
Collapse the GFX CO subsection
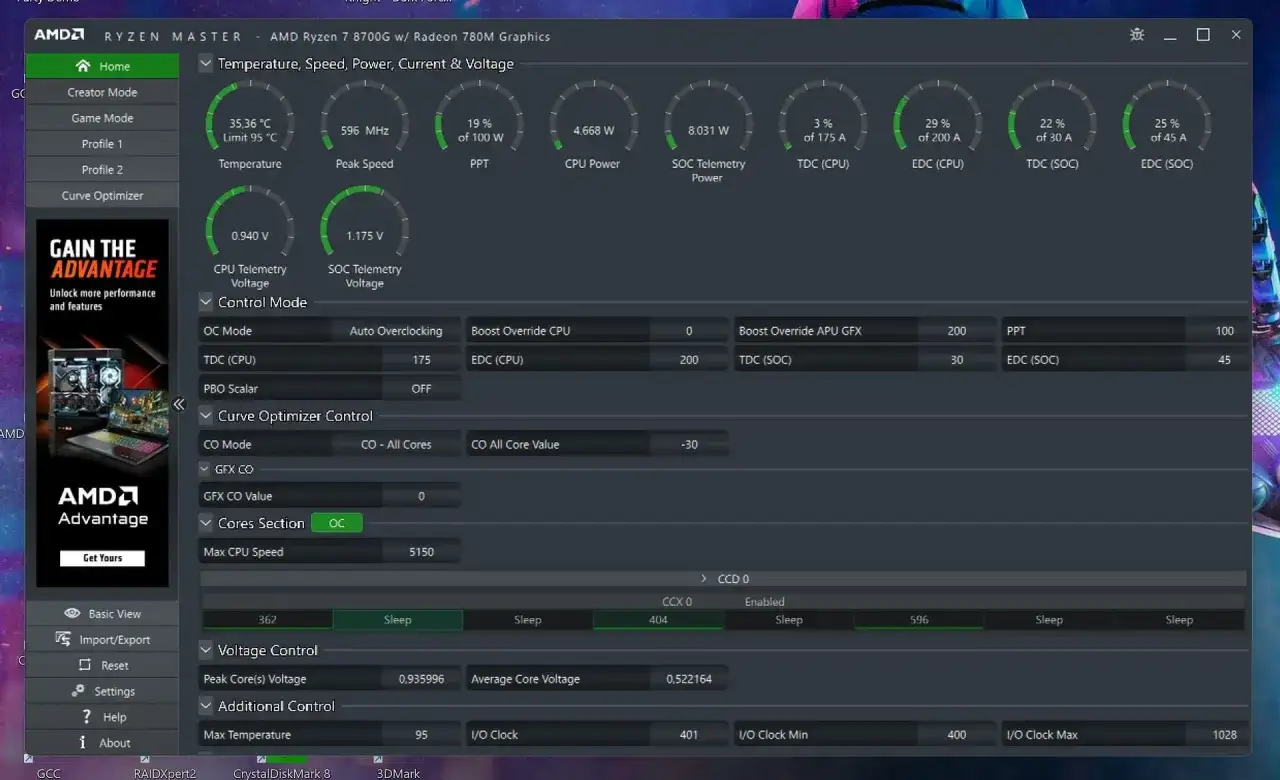pyautogui.click(x=205, y=469)
